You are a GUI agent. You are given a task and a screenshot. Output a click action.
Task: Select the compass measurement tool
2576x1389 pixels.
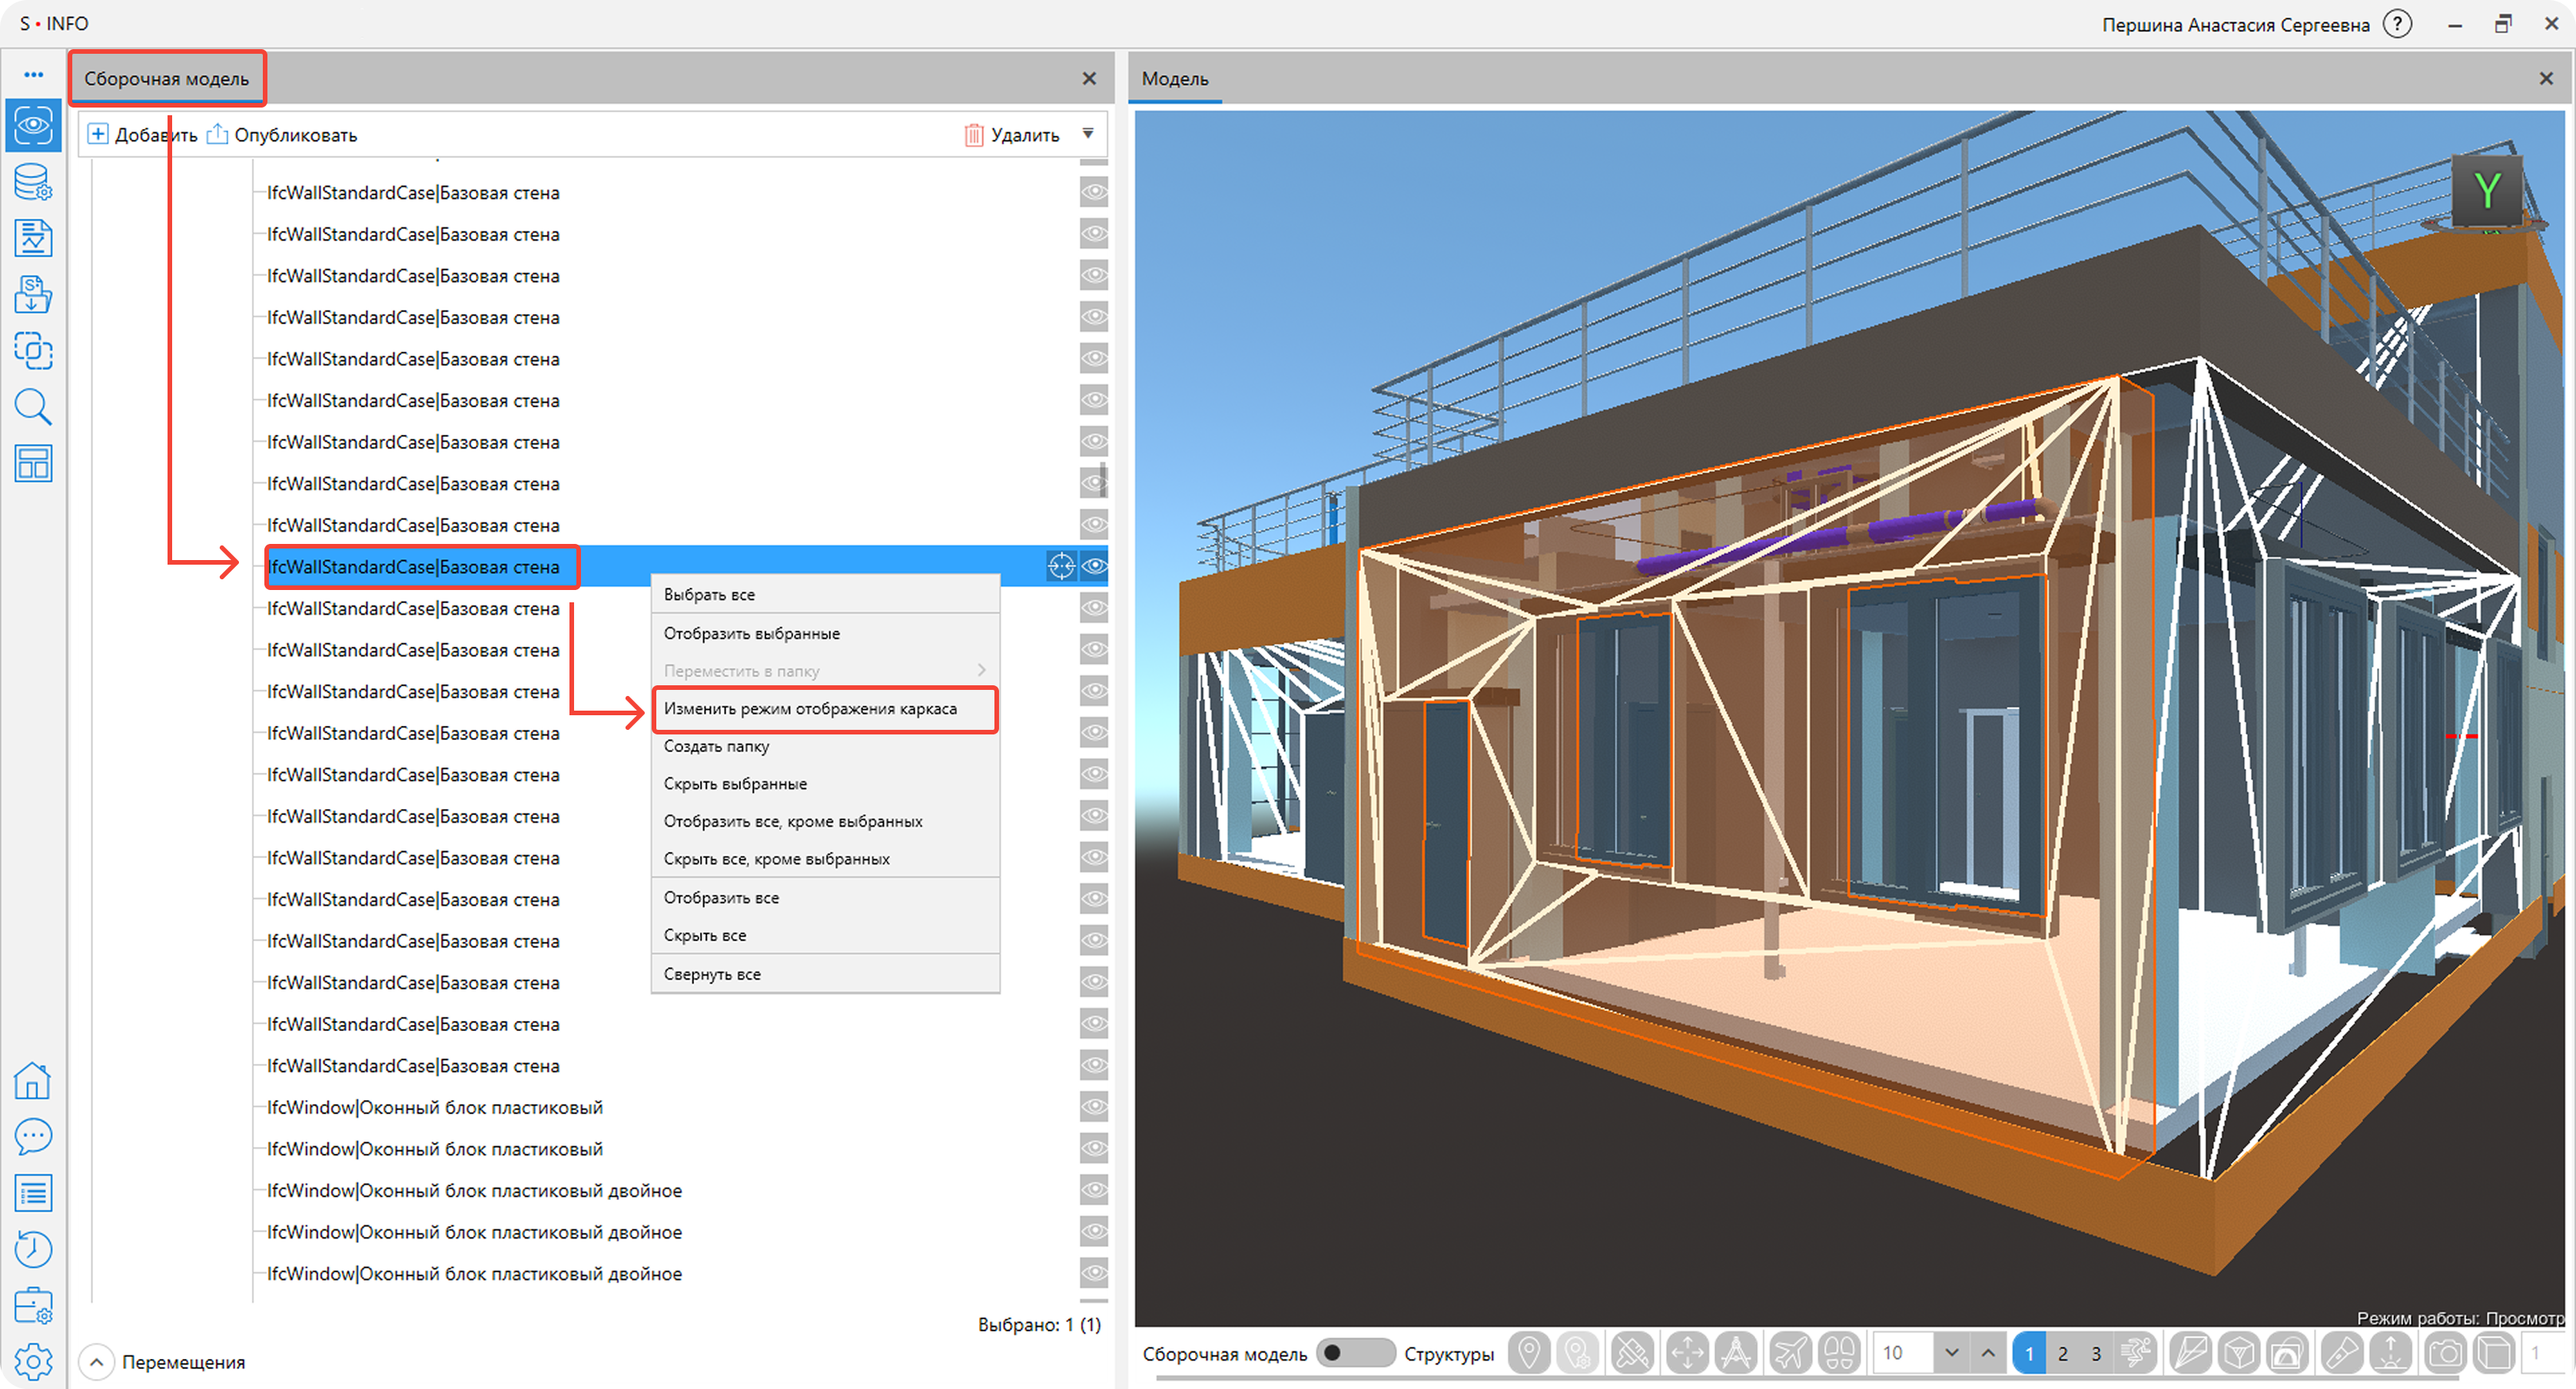coord(1737,1353)
